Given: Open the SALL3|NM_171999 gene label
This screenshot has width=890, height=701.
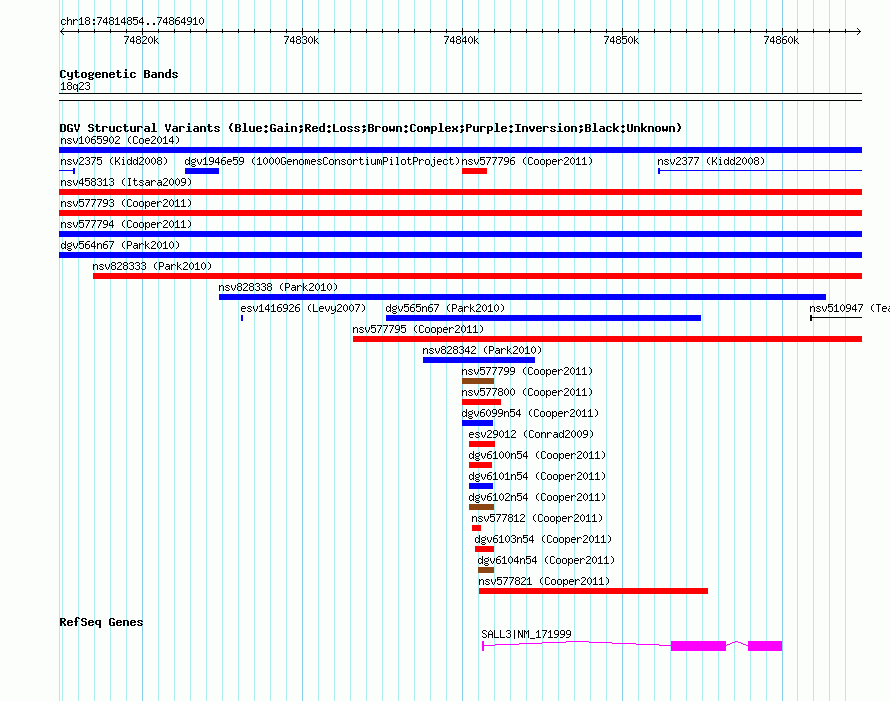Looking at the screenshot, I should coord(526,634).
